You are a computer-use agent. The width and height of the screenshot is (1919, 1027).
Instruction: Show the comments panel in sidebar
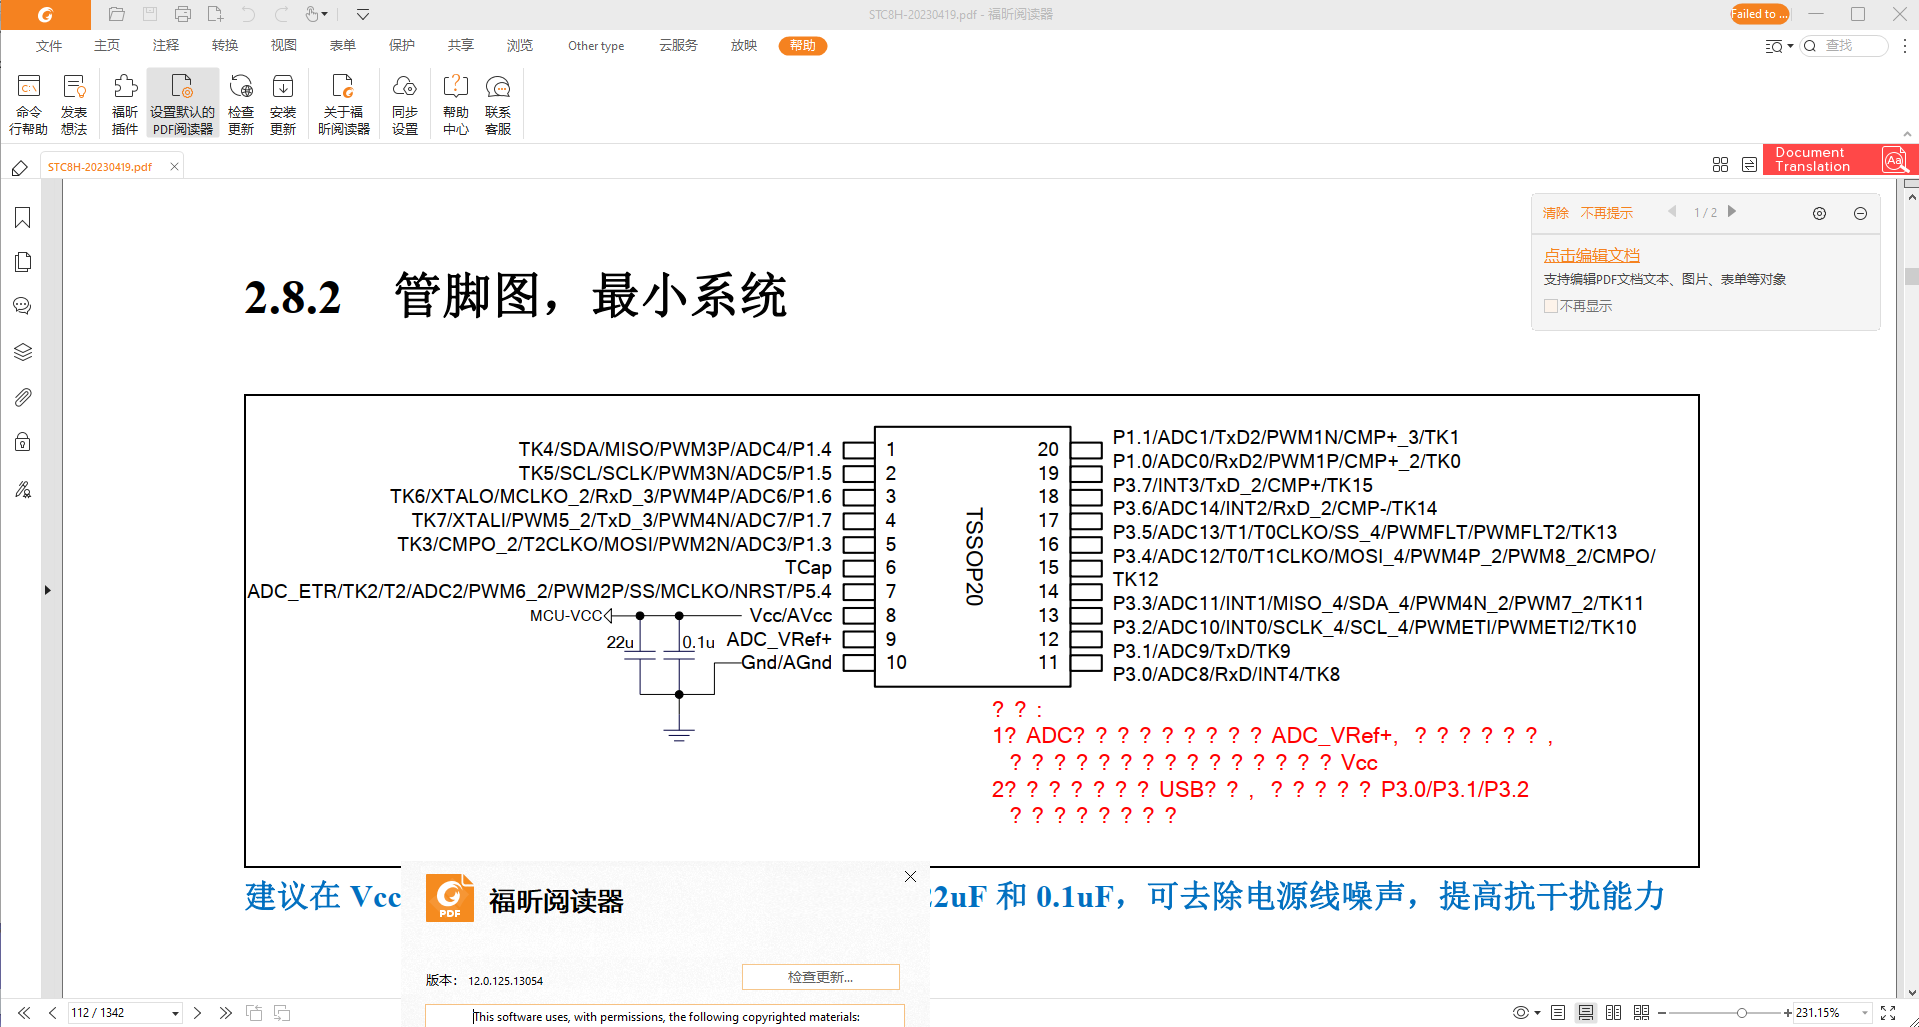[x=22, y=306]
